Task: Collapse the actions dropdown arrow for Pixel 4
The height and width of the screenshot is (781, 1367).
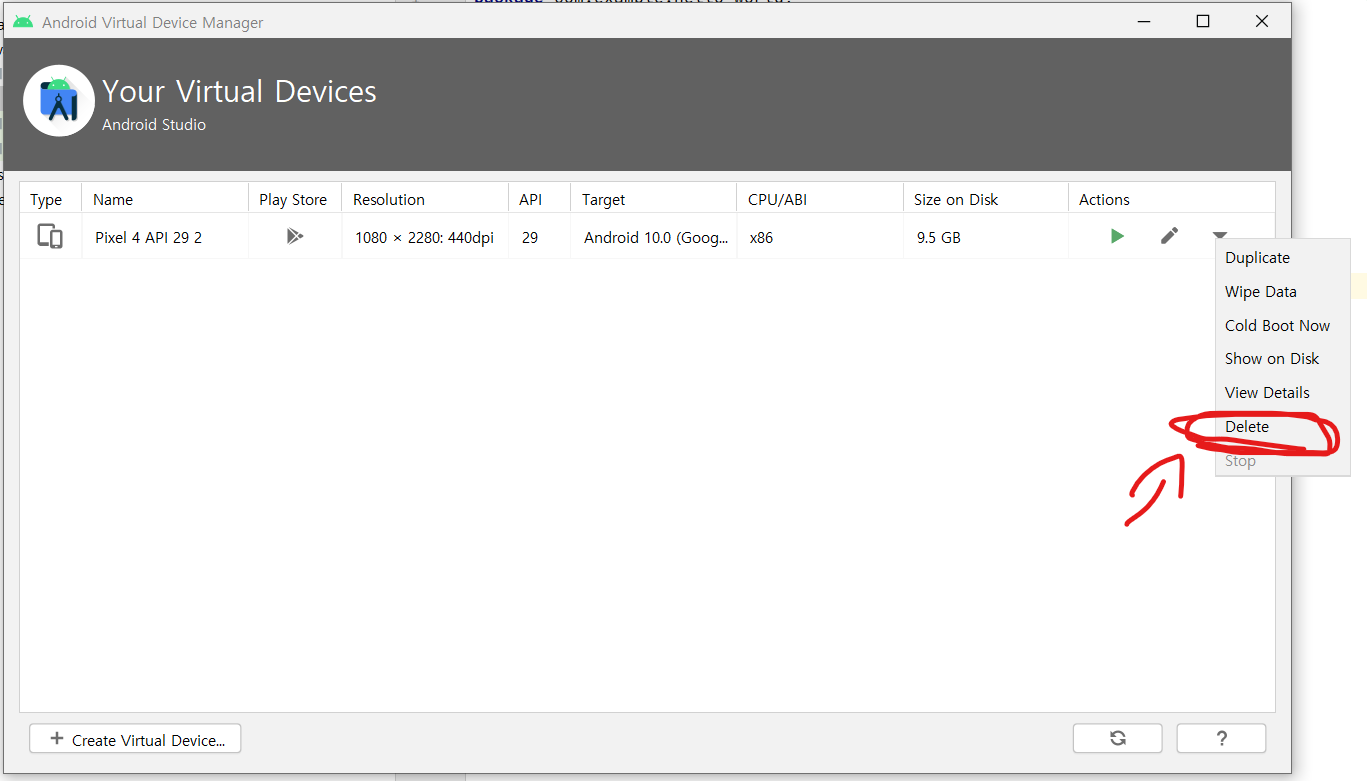Action: pyautogui.click(x=1219, y=236)
